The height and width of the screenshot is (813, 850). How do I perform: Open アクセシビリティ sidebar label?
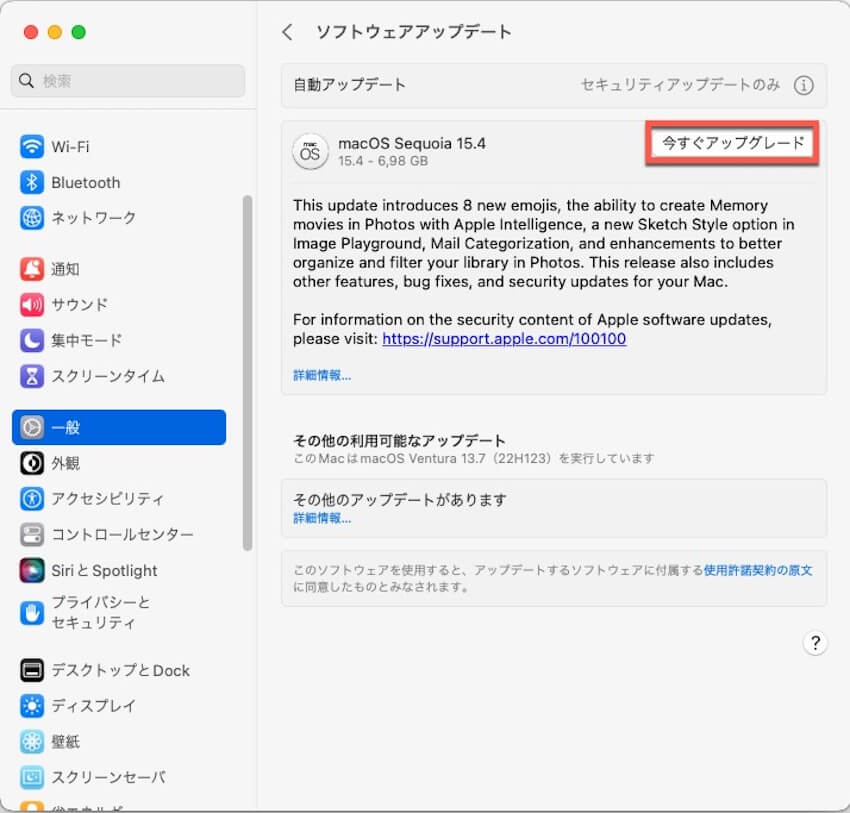click(x=107, y=499)
